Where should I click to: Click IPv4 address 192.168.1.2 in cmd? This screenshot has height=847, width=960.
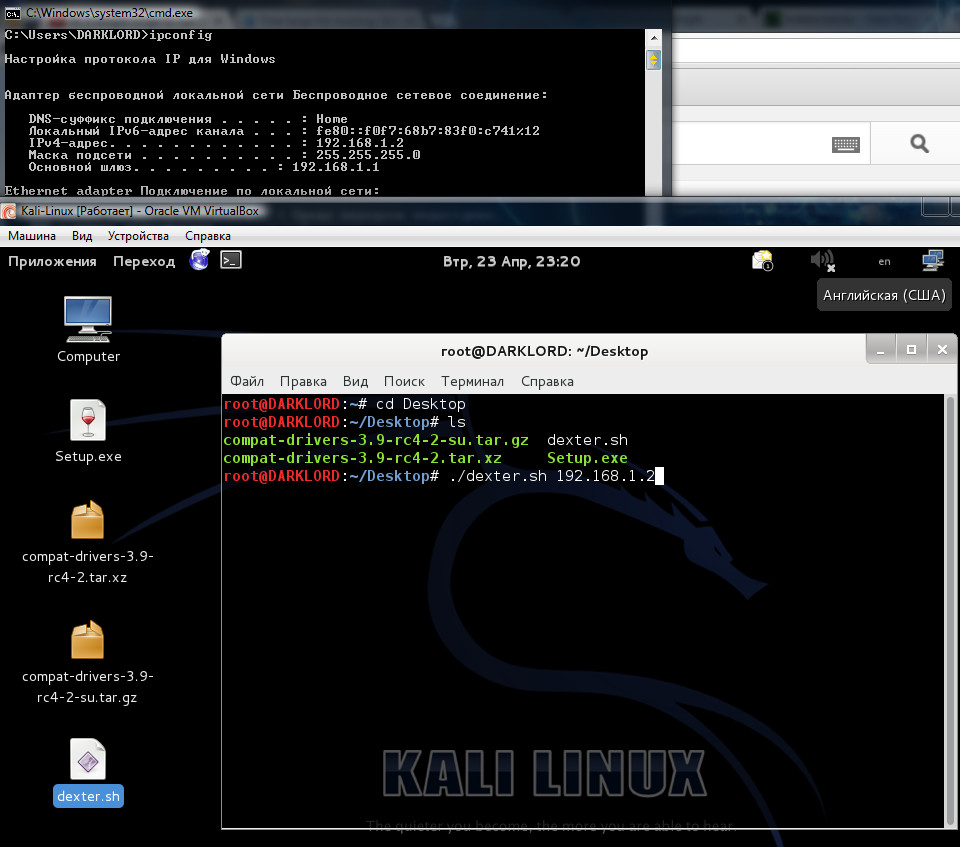[x=360, y=143]
